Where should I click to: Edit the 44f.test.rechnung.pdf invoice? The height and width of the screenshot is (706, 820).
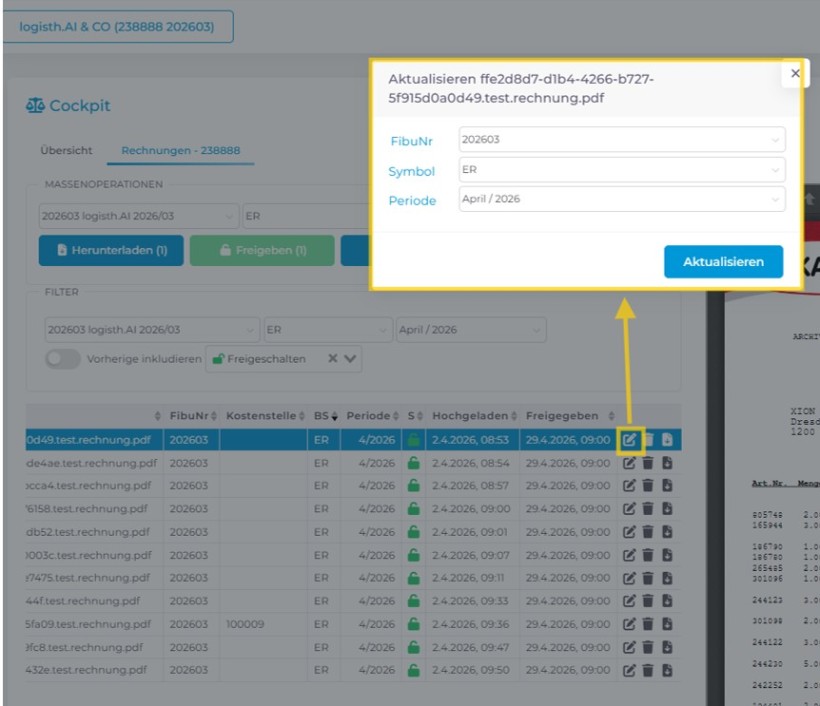(629, 601)
